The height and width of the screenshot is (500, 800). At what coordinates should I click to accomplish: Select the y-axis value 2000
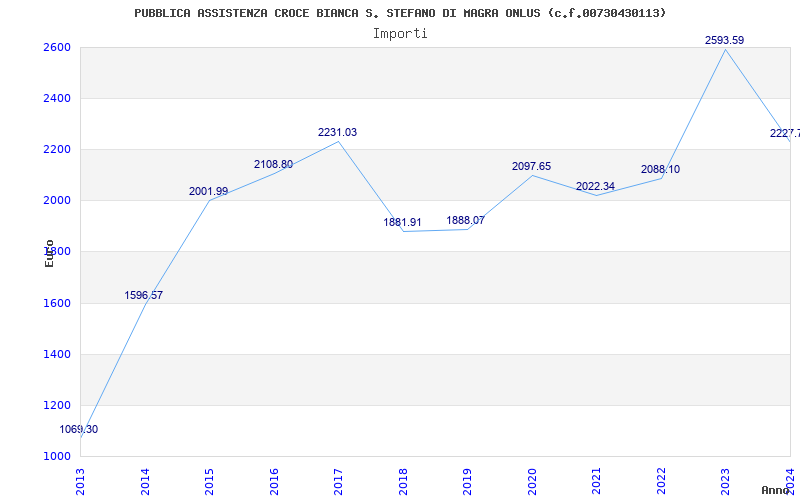[x=57, y=201]
